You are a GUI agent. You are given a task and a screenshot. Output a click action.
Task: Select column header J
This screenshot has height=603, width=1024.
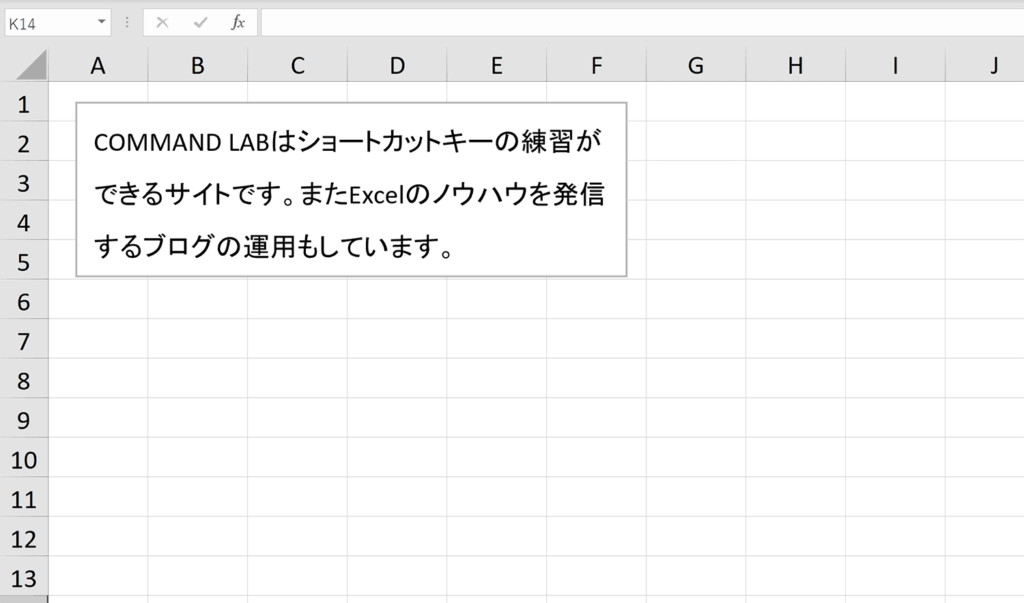click(x=993, y=64)
